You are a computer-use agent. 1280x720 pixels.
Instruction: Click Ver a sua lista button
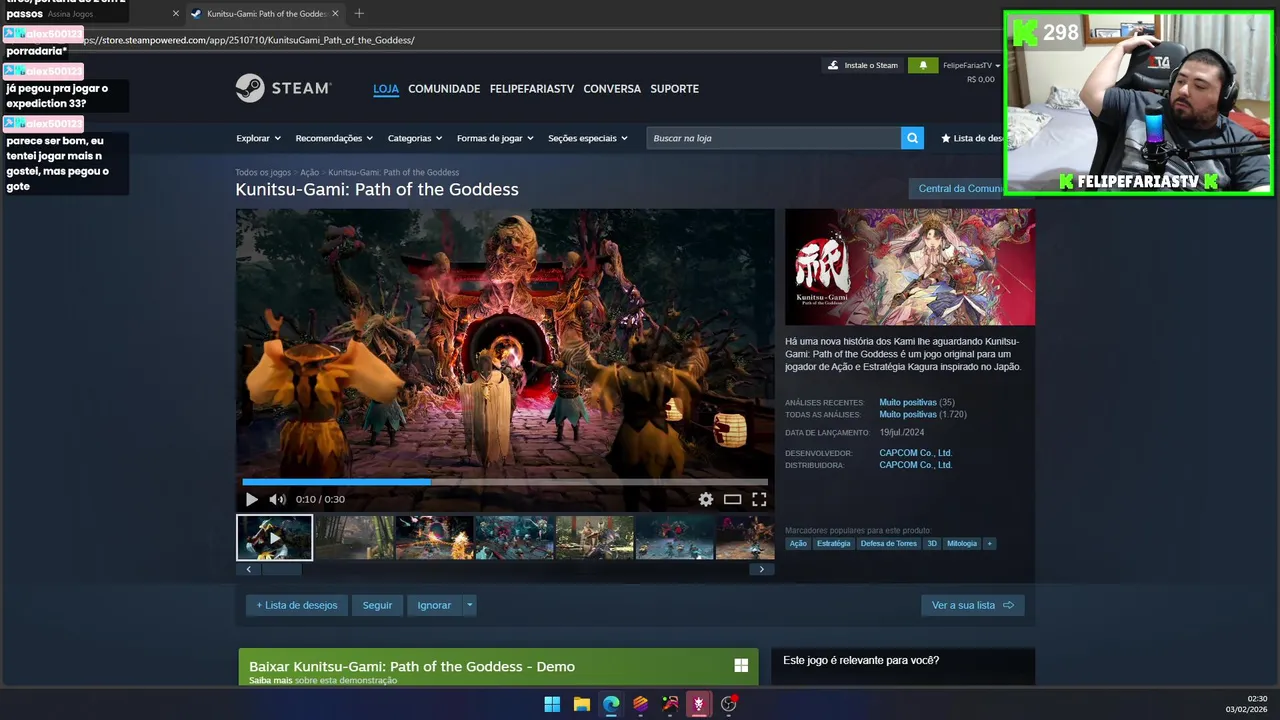pyautogui.click(x=972, y=605)
